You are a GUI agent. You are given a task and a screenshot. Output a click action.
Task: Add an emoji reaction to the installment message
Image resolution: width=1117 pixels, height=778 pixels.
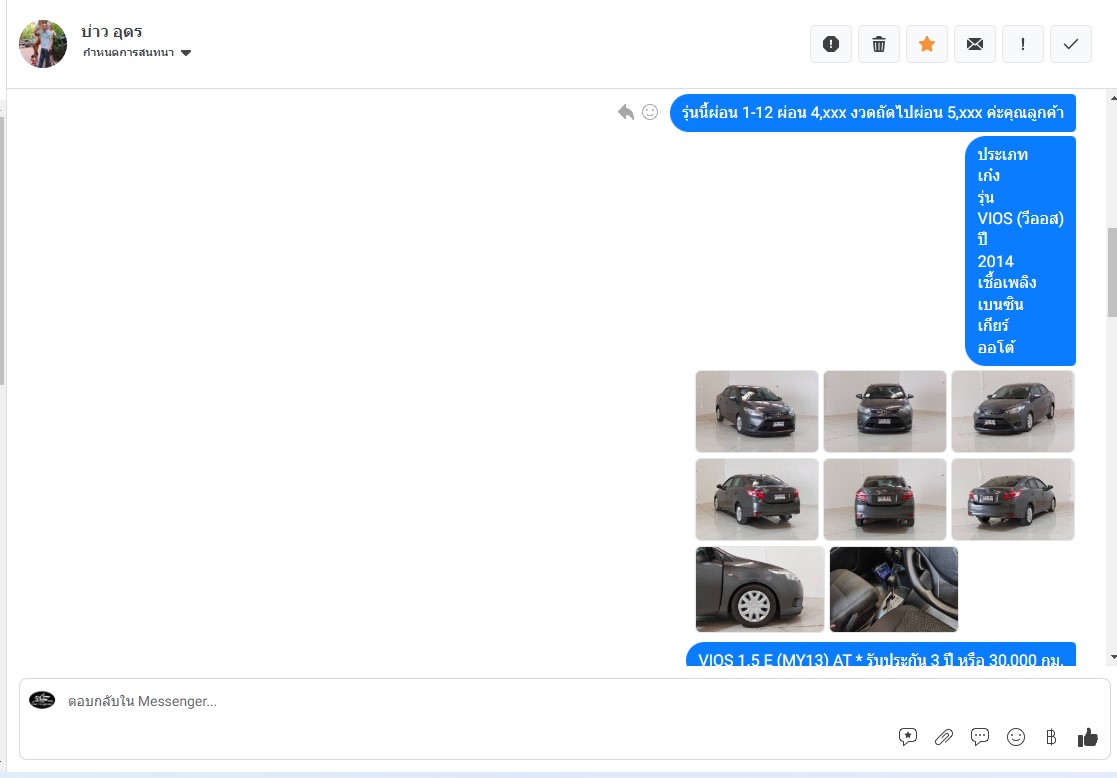[650, 112]
